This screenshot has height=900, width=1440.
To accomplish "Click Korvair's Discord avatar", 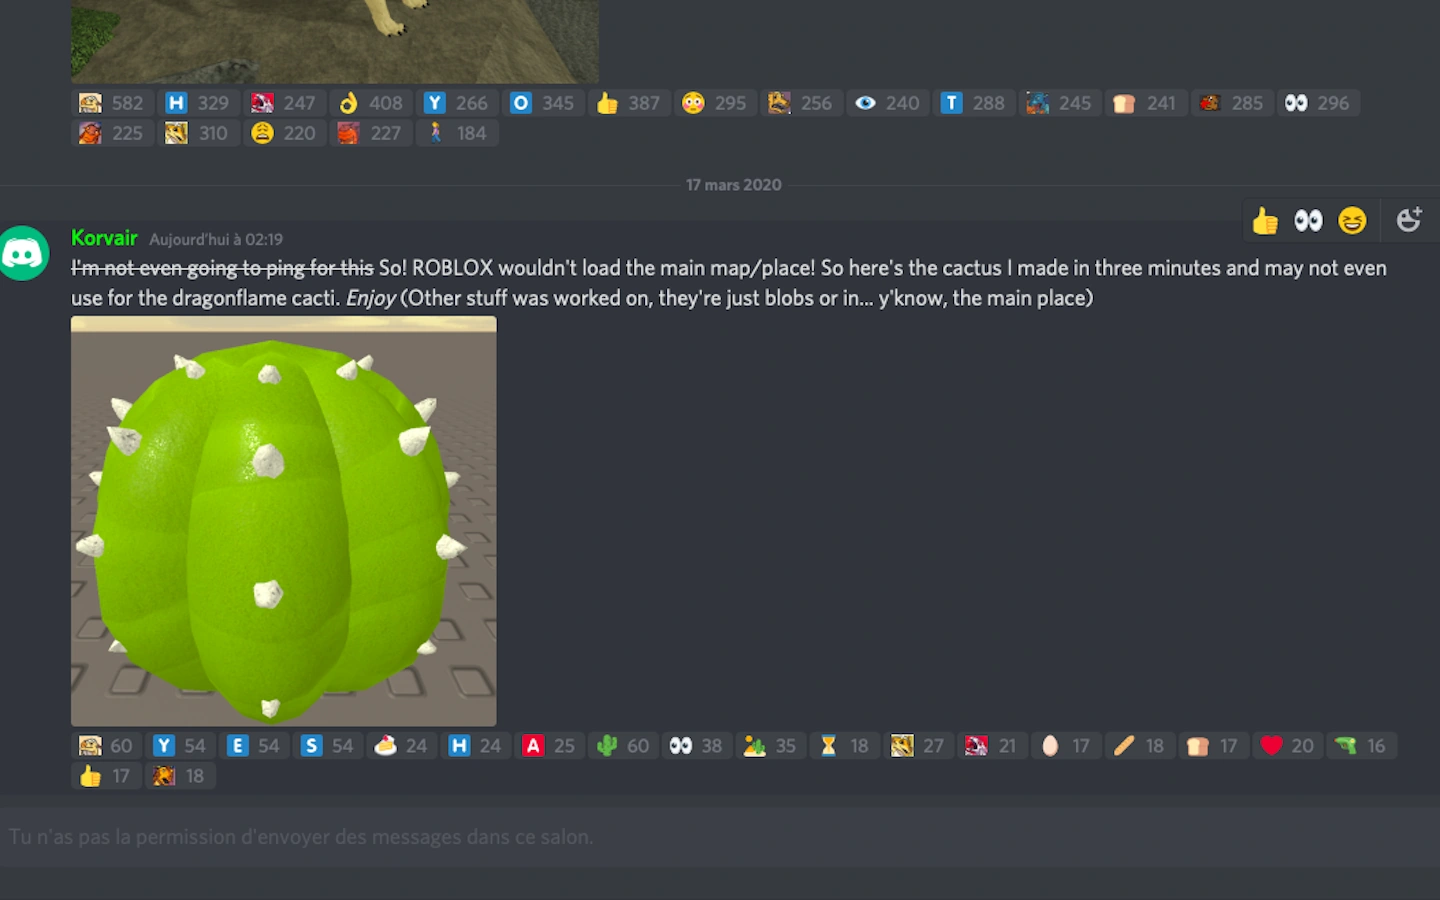I will point(24,253).
